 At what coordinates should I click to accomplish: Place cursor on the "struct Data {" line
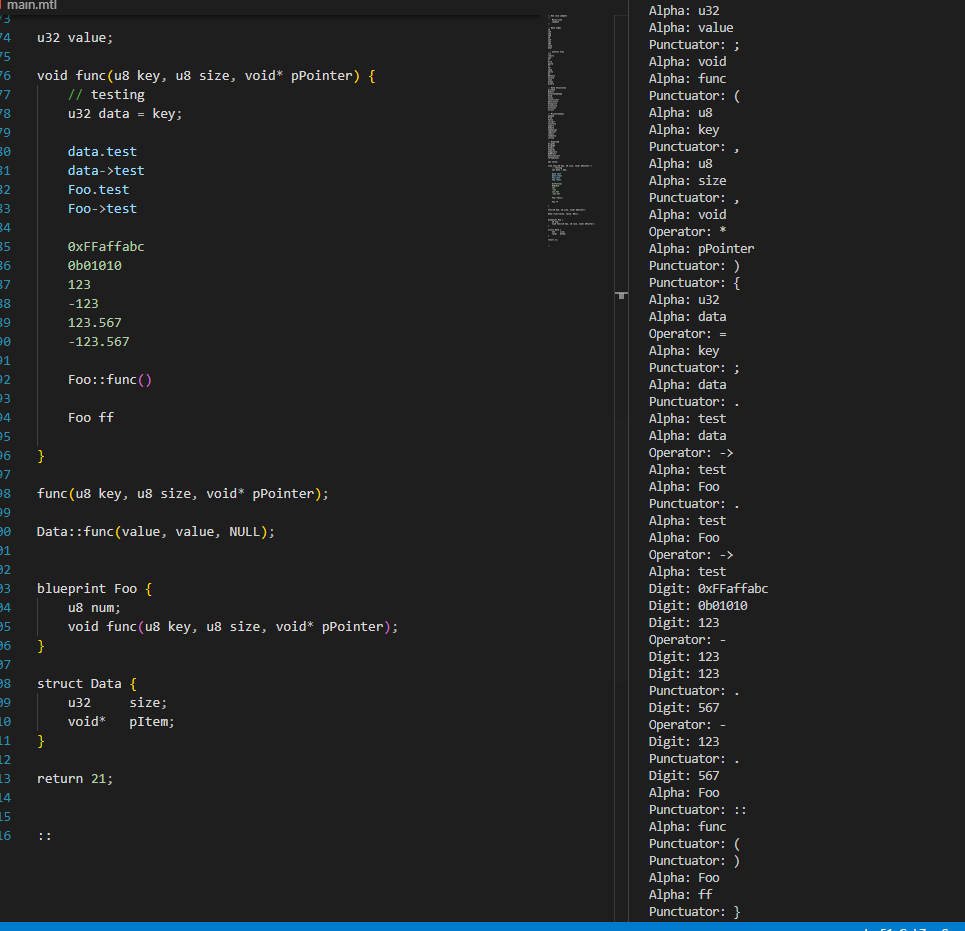(85, 684)
